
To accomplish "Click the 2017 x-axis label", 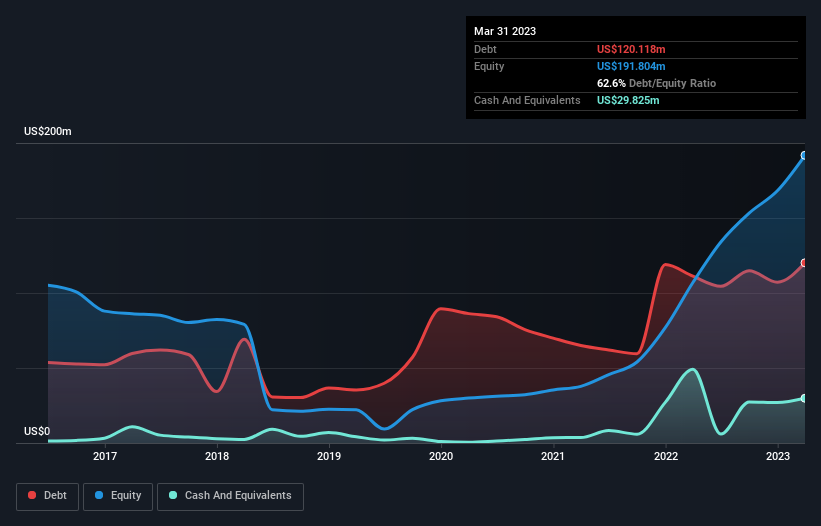I will tap(105, 456).
